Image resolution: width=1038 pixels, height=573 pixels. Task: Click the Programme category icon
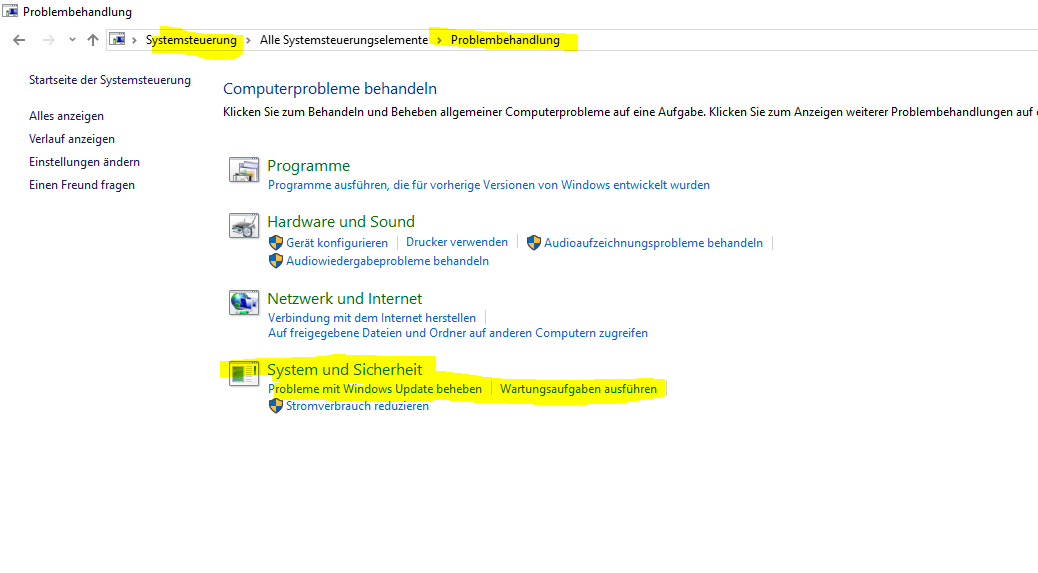(x=244, y=170)
